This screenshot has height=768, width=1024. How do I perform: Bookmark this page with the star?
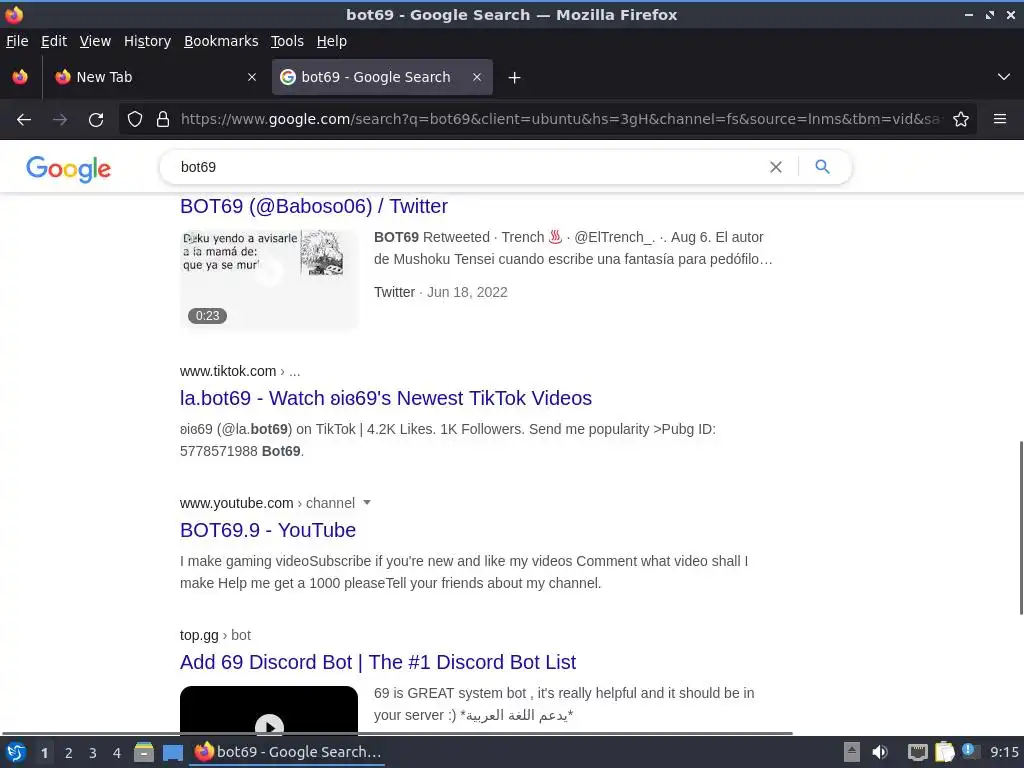(x=961, y=120)
